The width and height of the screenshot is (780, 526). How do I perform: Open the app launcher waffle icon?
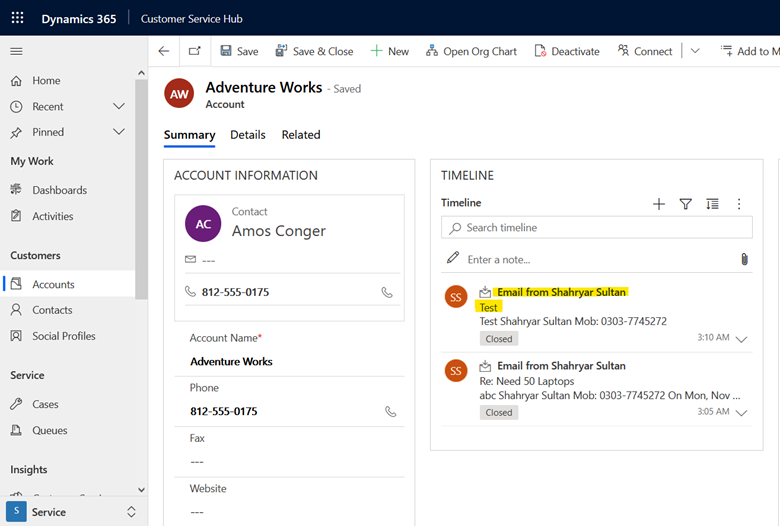tap(17, 18)
